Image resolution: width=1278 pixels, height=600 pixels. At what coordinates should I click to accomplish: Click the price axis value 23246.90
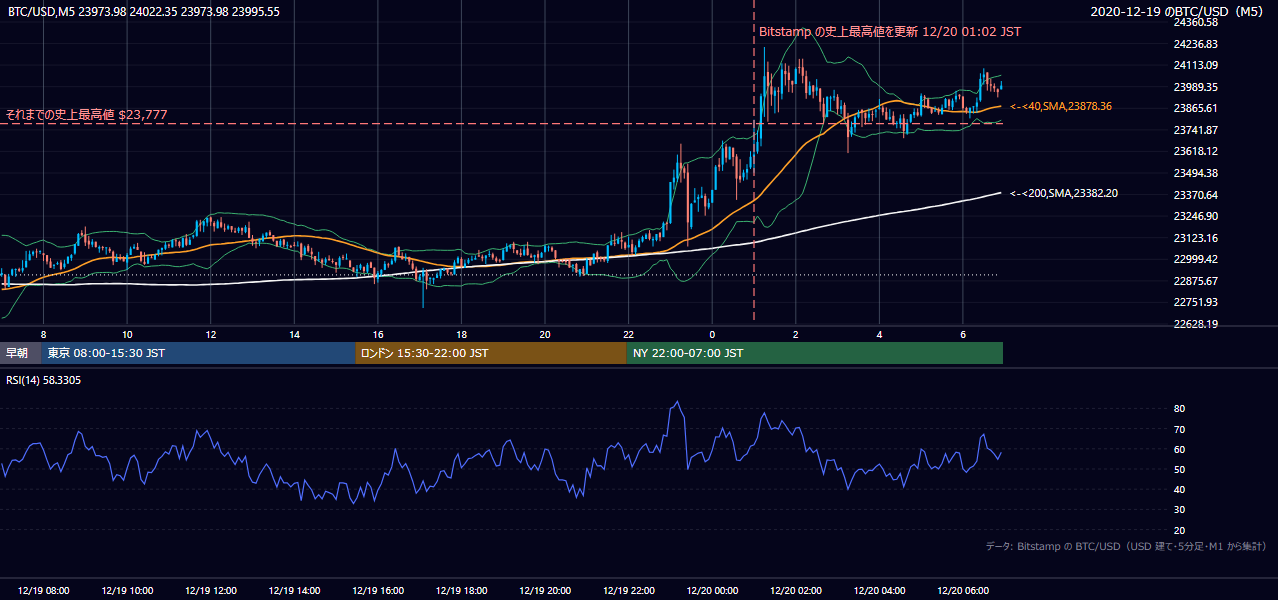pos(1195,216)
